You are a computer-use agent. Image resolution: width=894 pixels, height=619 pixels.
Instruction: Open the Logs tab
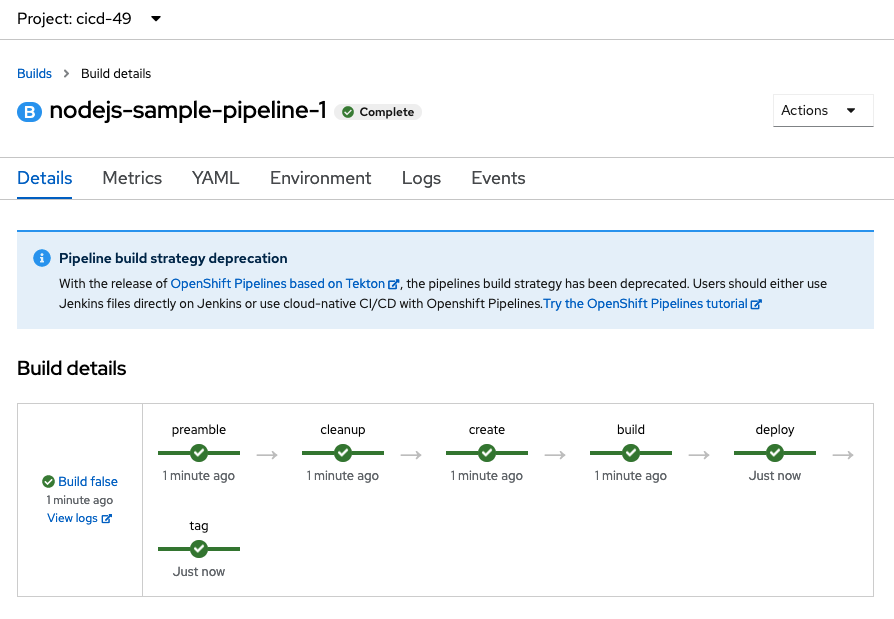coord(421,178)
